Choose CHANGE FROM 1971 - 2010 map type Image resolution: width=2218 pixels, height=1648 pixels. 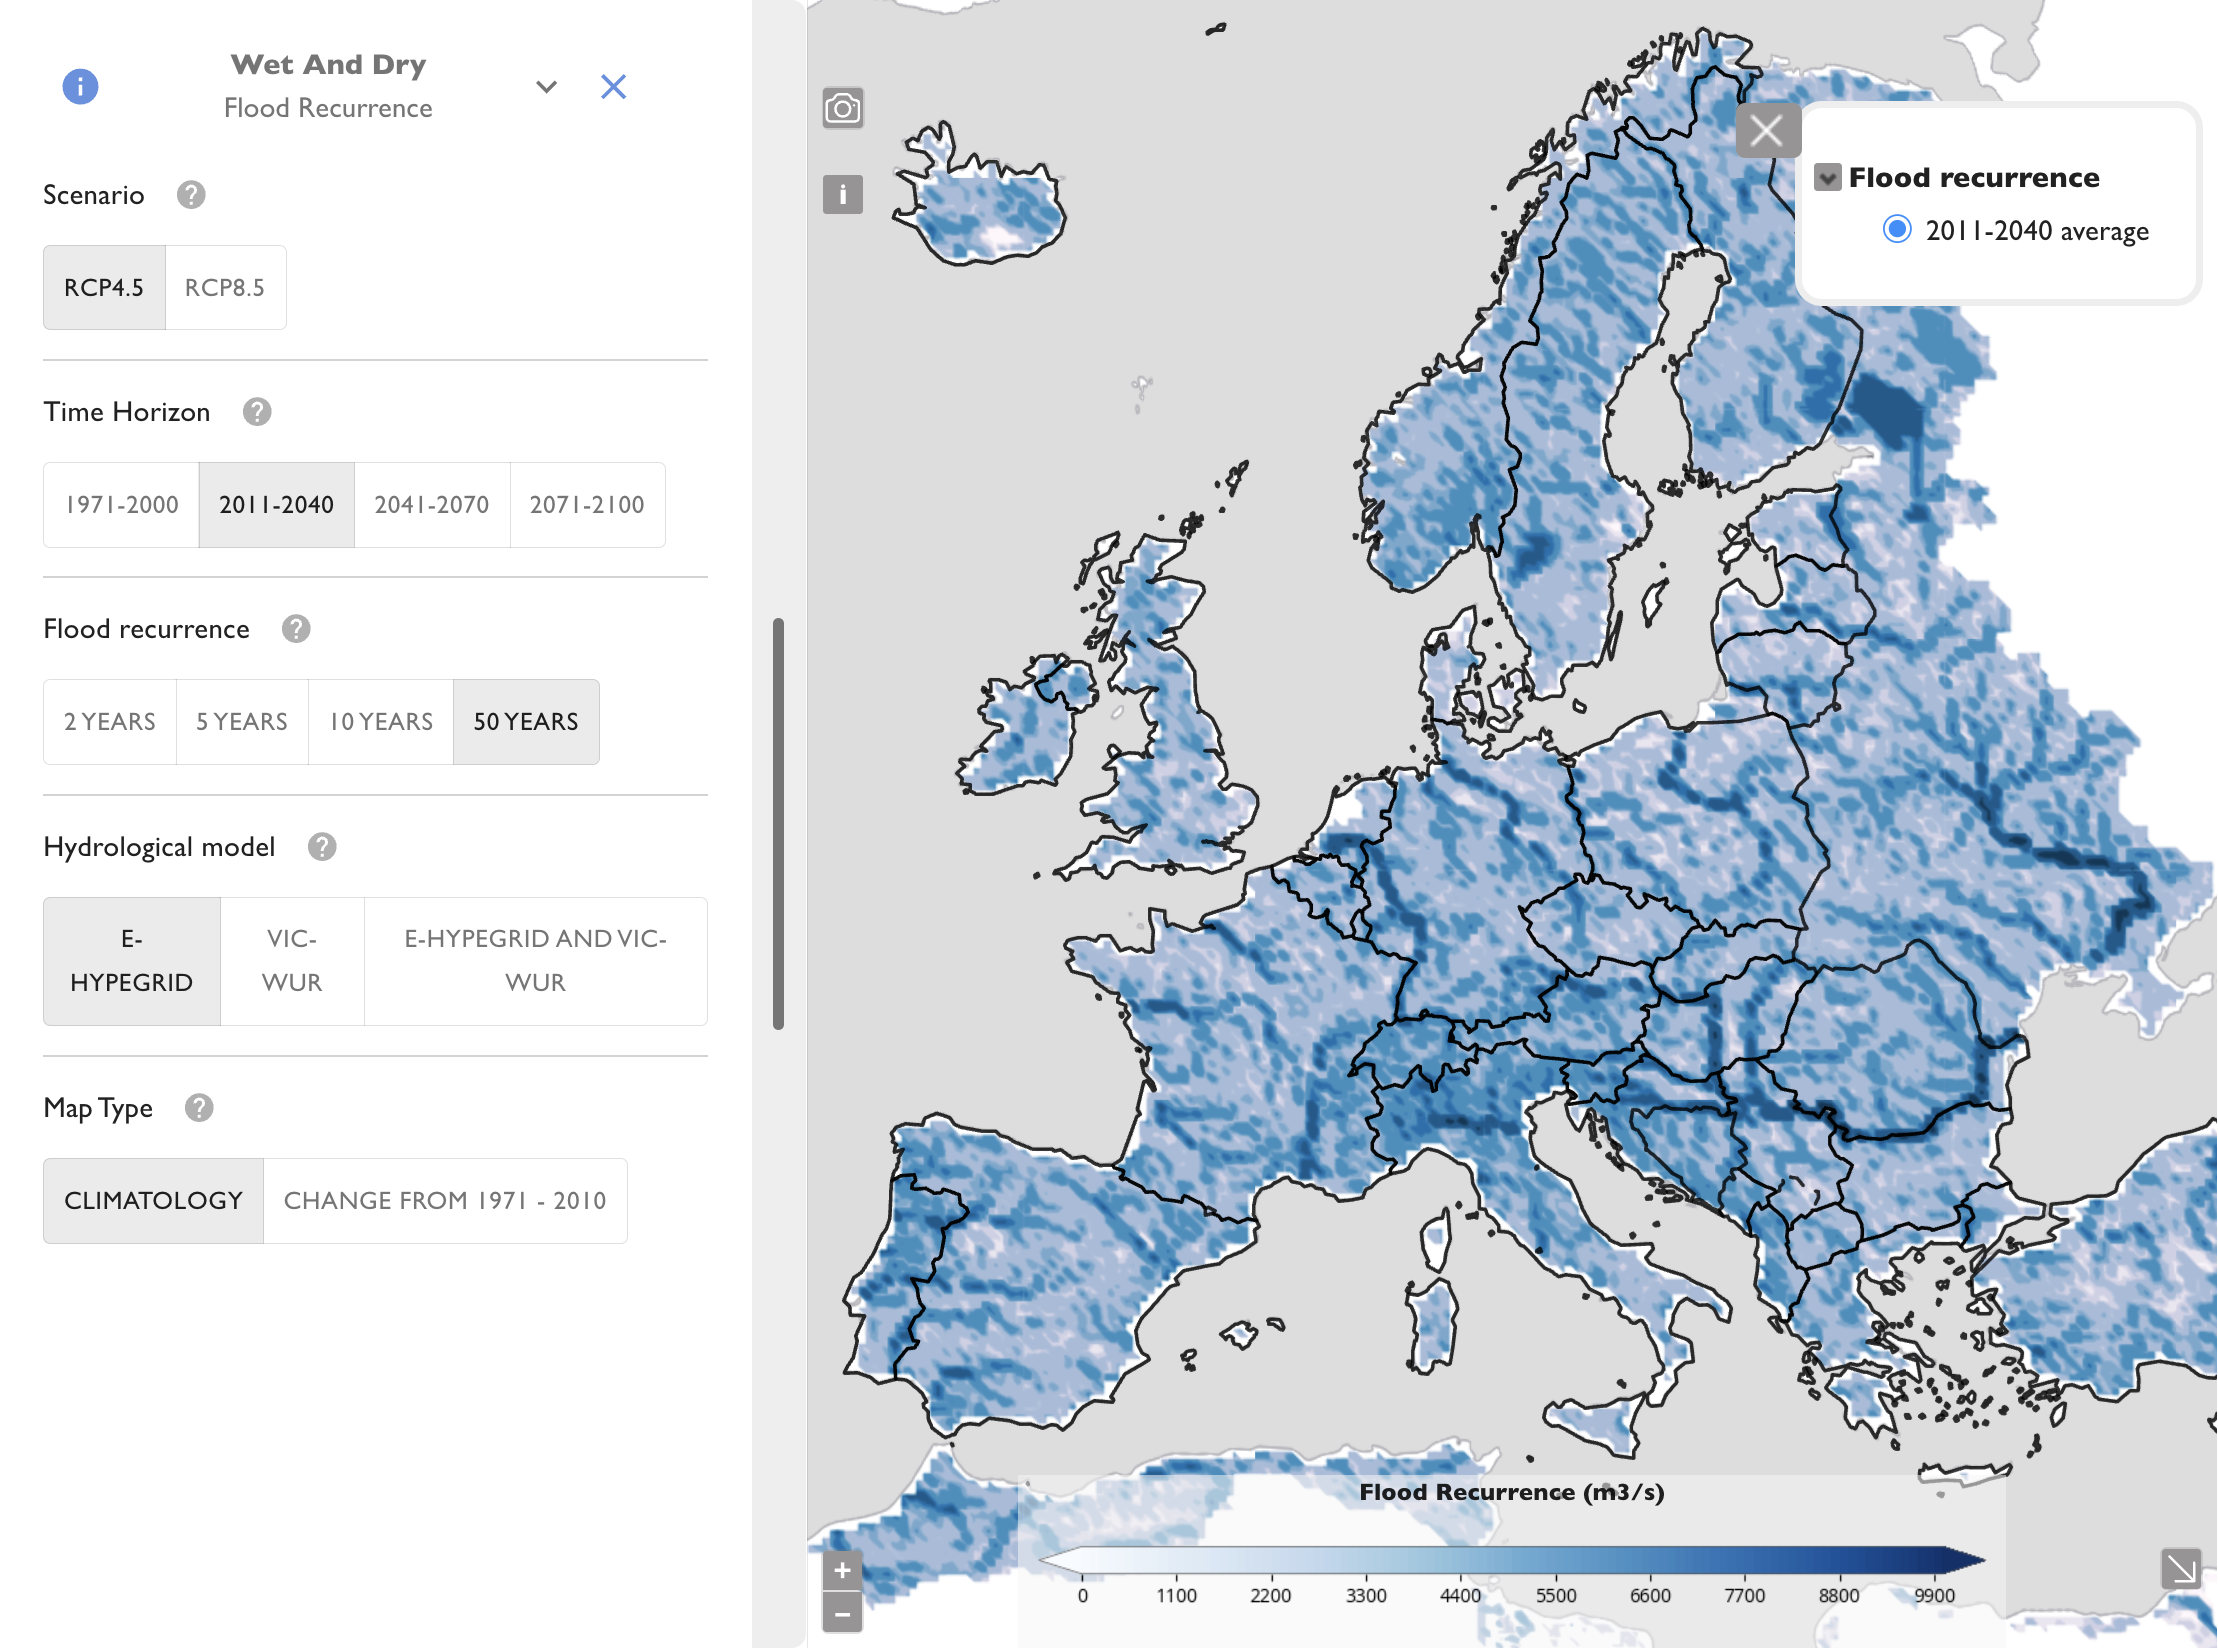click(x=445, y=1201)
